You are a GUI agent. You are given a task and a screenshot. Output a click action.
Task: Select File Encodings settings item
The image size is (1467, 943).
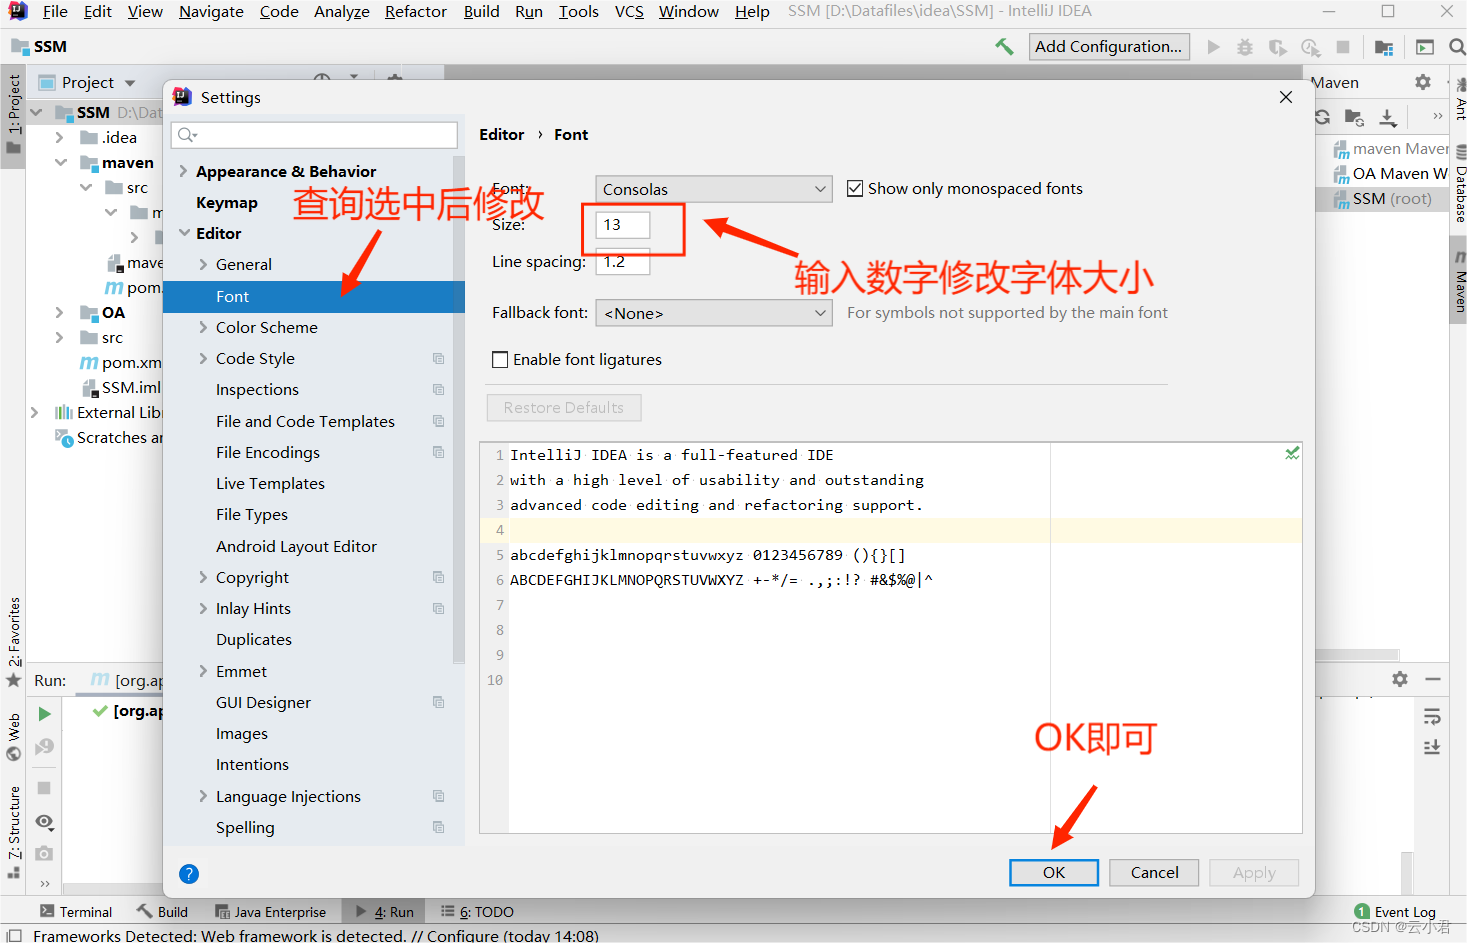268,452
